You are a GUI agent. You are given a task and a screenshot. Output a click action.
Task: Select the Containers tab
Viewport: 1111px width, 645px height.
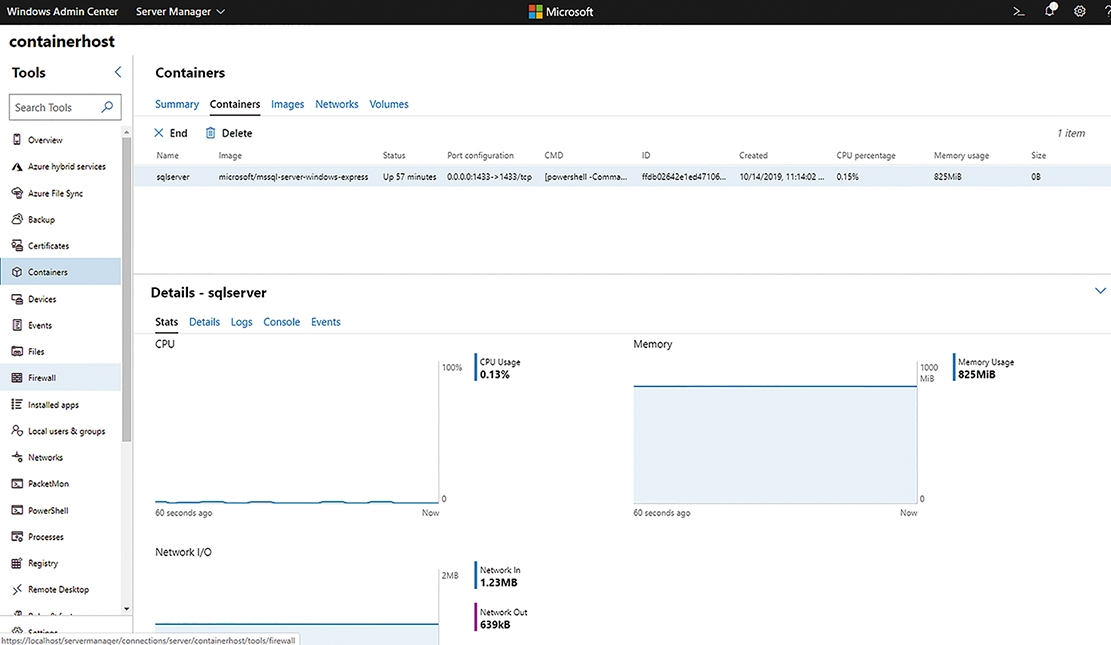[x=235, y=104]
